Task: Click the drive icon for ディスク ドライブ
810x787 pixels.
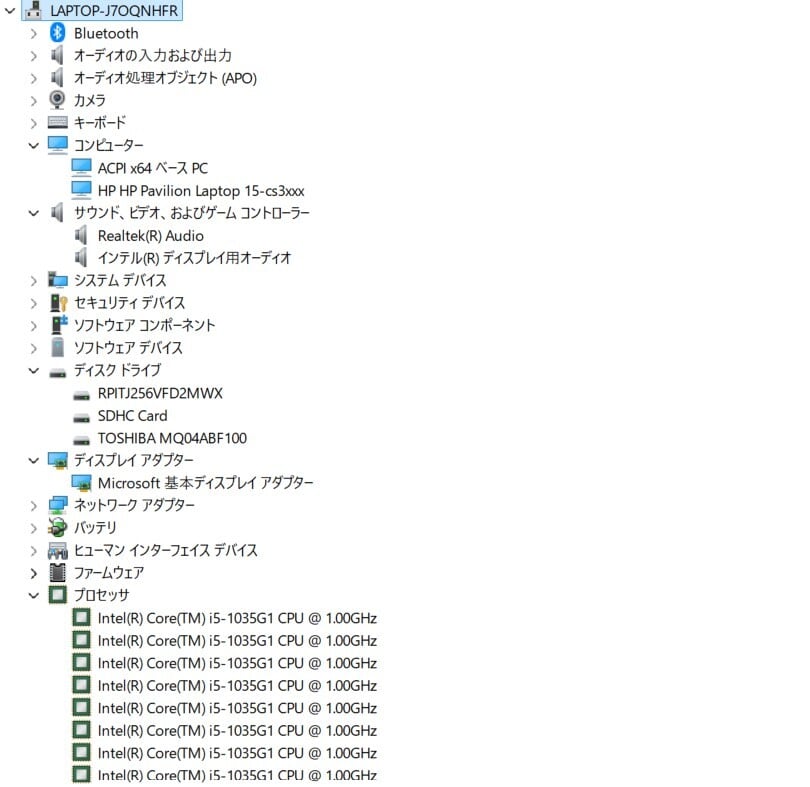Action: coord(57,373)
